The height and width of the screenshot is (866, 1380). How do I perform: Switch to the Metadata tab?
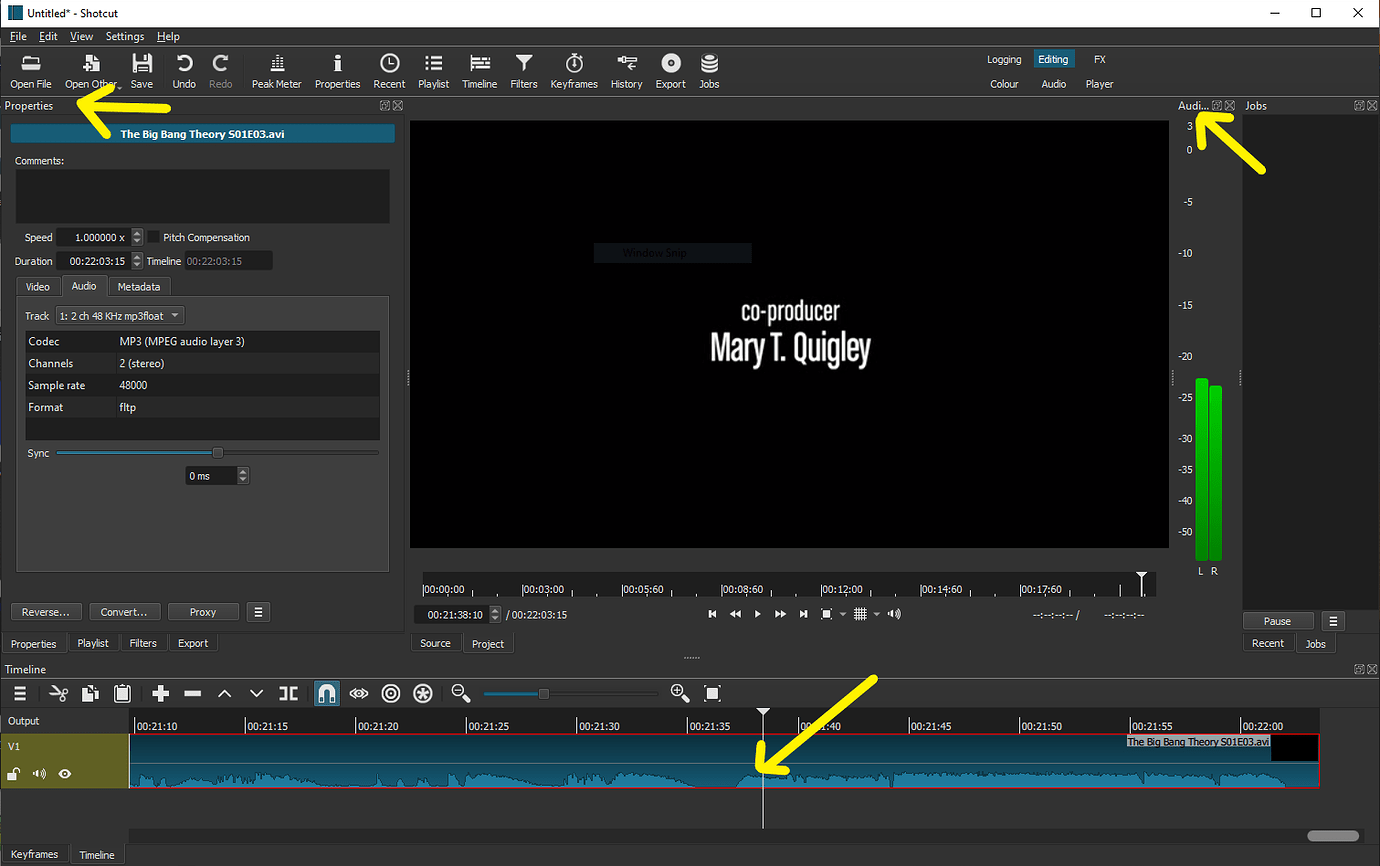tap(138, 286)
